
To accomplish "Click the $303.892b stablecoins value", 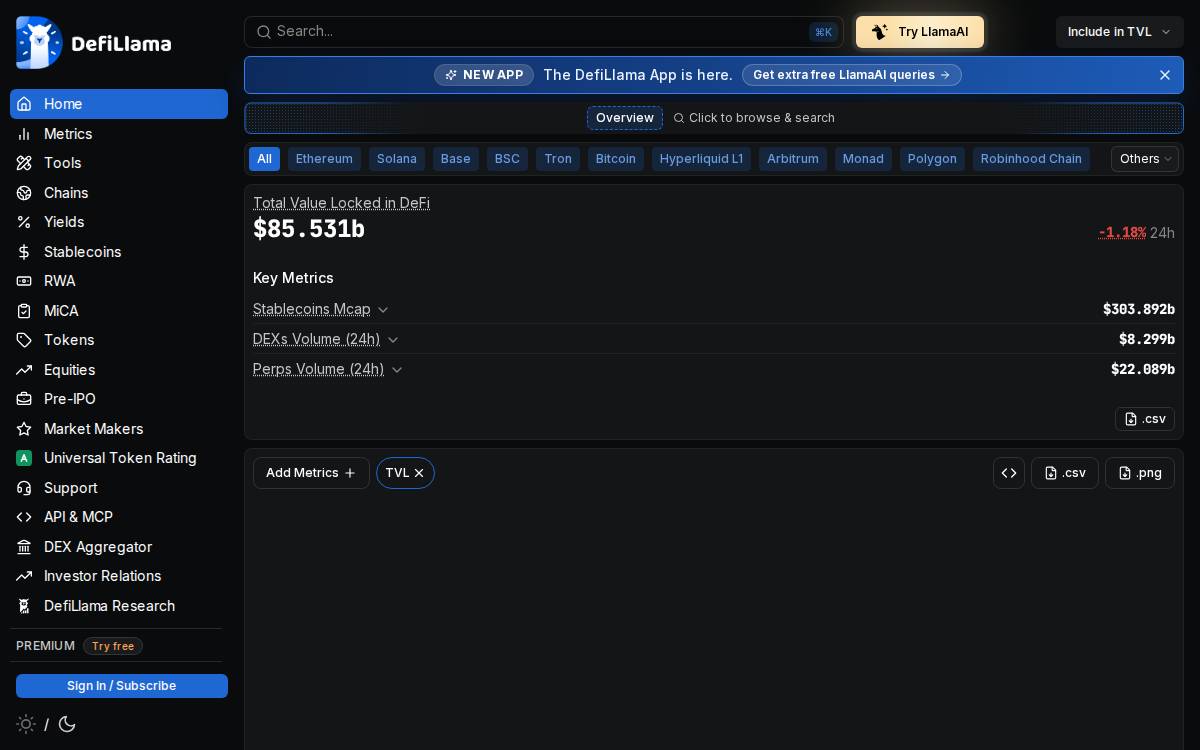I will pos(1139,309).
